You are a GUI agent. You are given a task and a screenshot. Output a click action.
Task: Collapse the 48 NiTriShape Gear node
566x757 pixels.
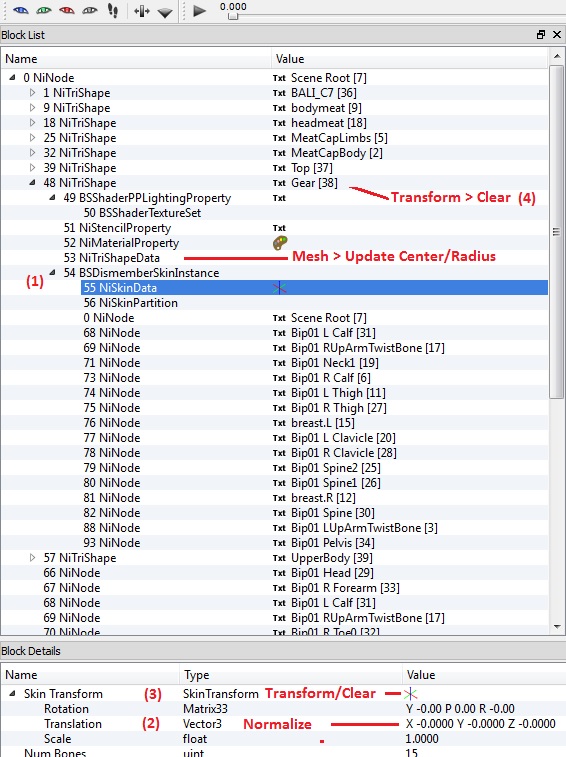pyautogui.click(x=32, y=182)
